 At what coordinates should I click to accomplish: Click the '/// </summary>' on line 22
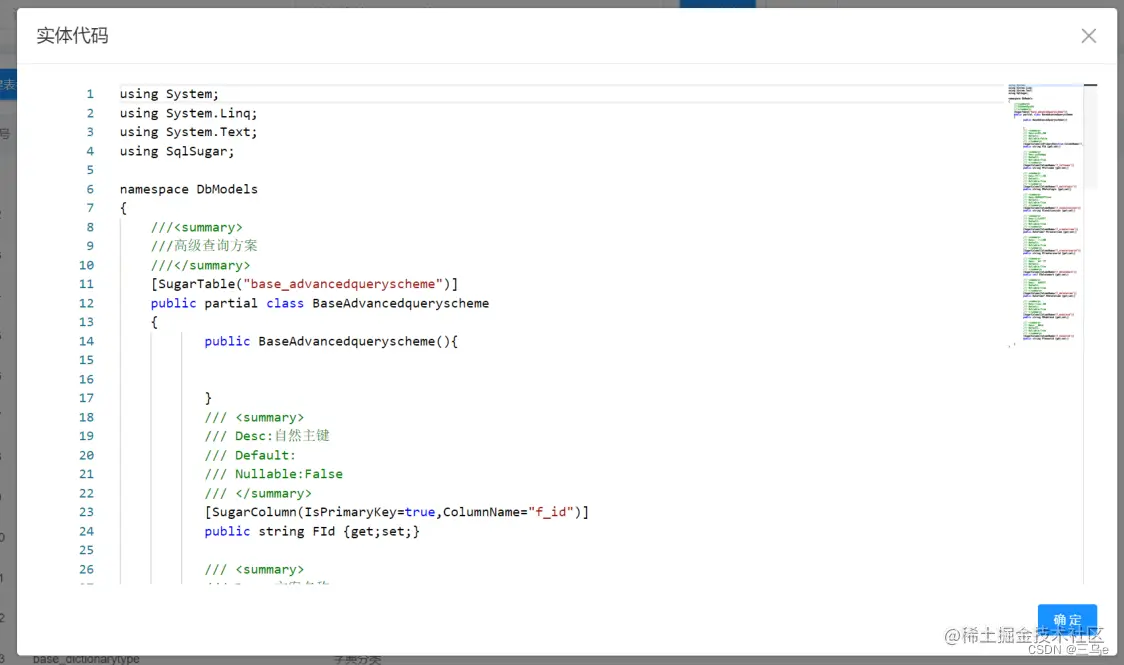pos(258,493)
